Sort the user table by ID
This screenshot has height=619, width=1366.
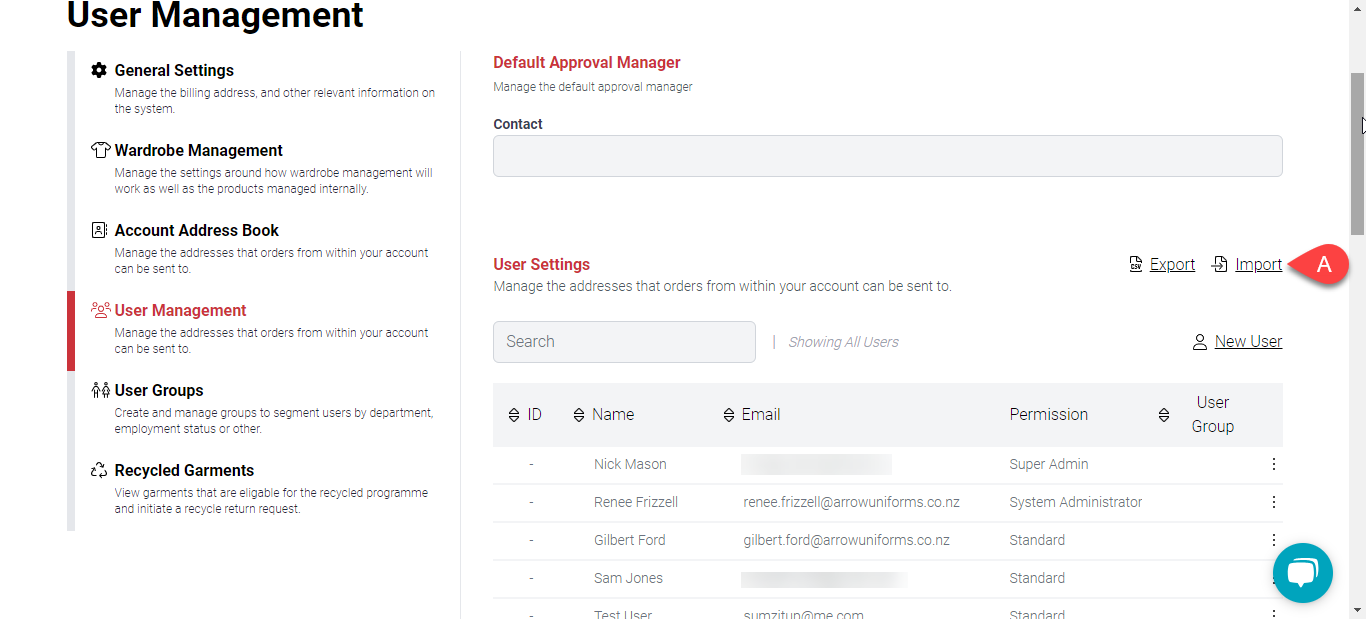pyautogui.click(x=514, y=415)
